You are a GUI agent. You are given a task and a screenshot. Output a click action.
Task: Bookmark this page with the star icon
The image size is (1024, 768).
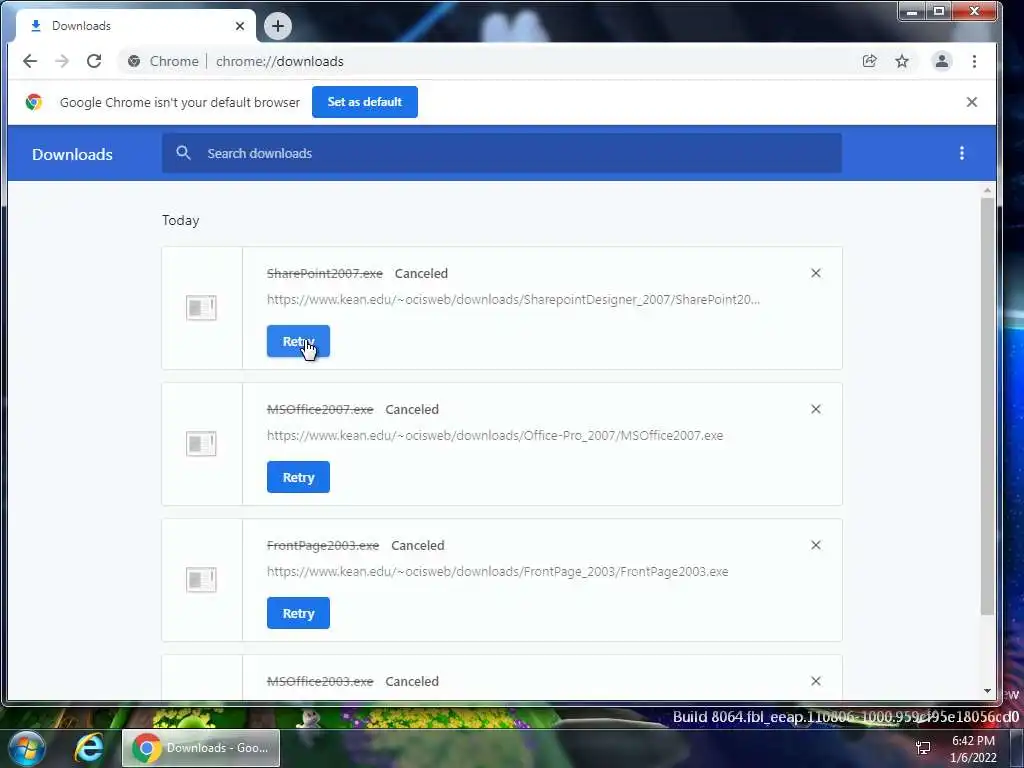click(x=902, y=61)
